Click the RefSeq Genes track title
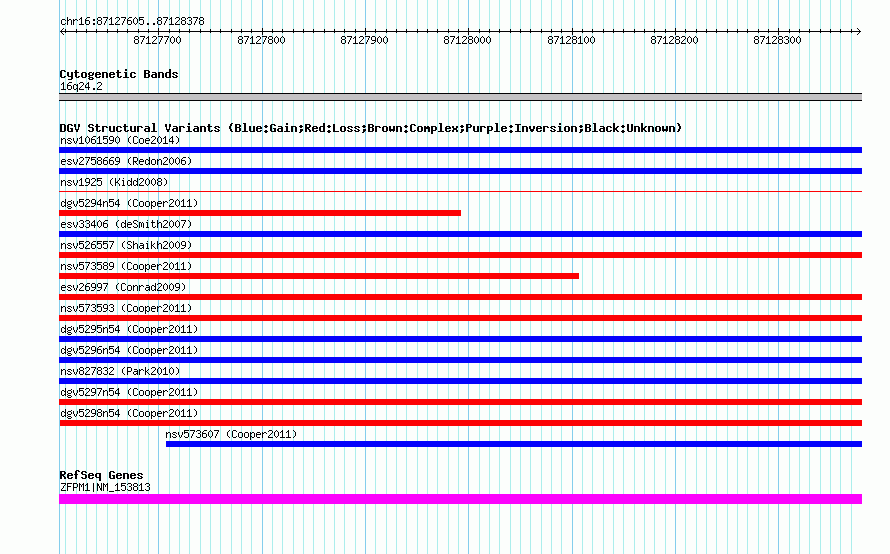Image resolution: width=890 pixels, height=554 pixels. coord(101,475)
